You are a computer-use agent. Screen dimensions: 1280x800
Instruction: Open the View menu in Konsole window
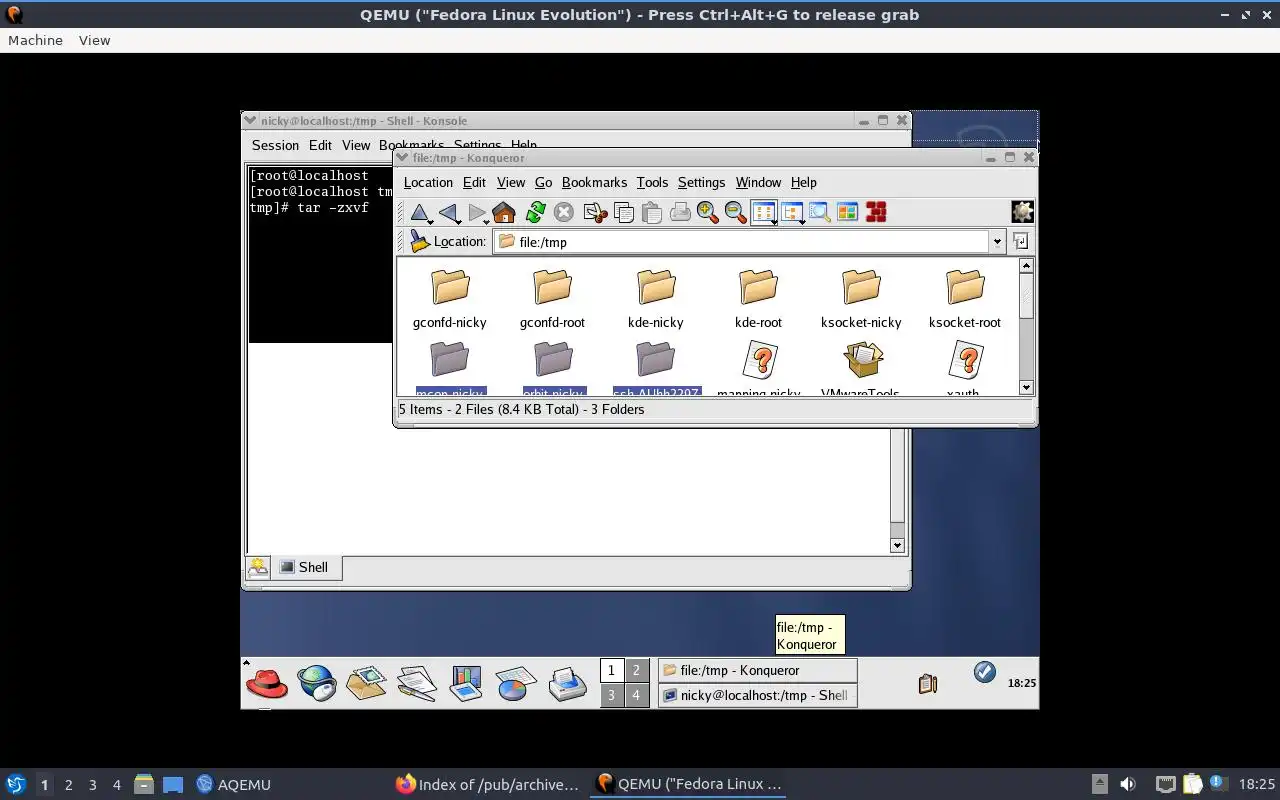tap(356, 145)
